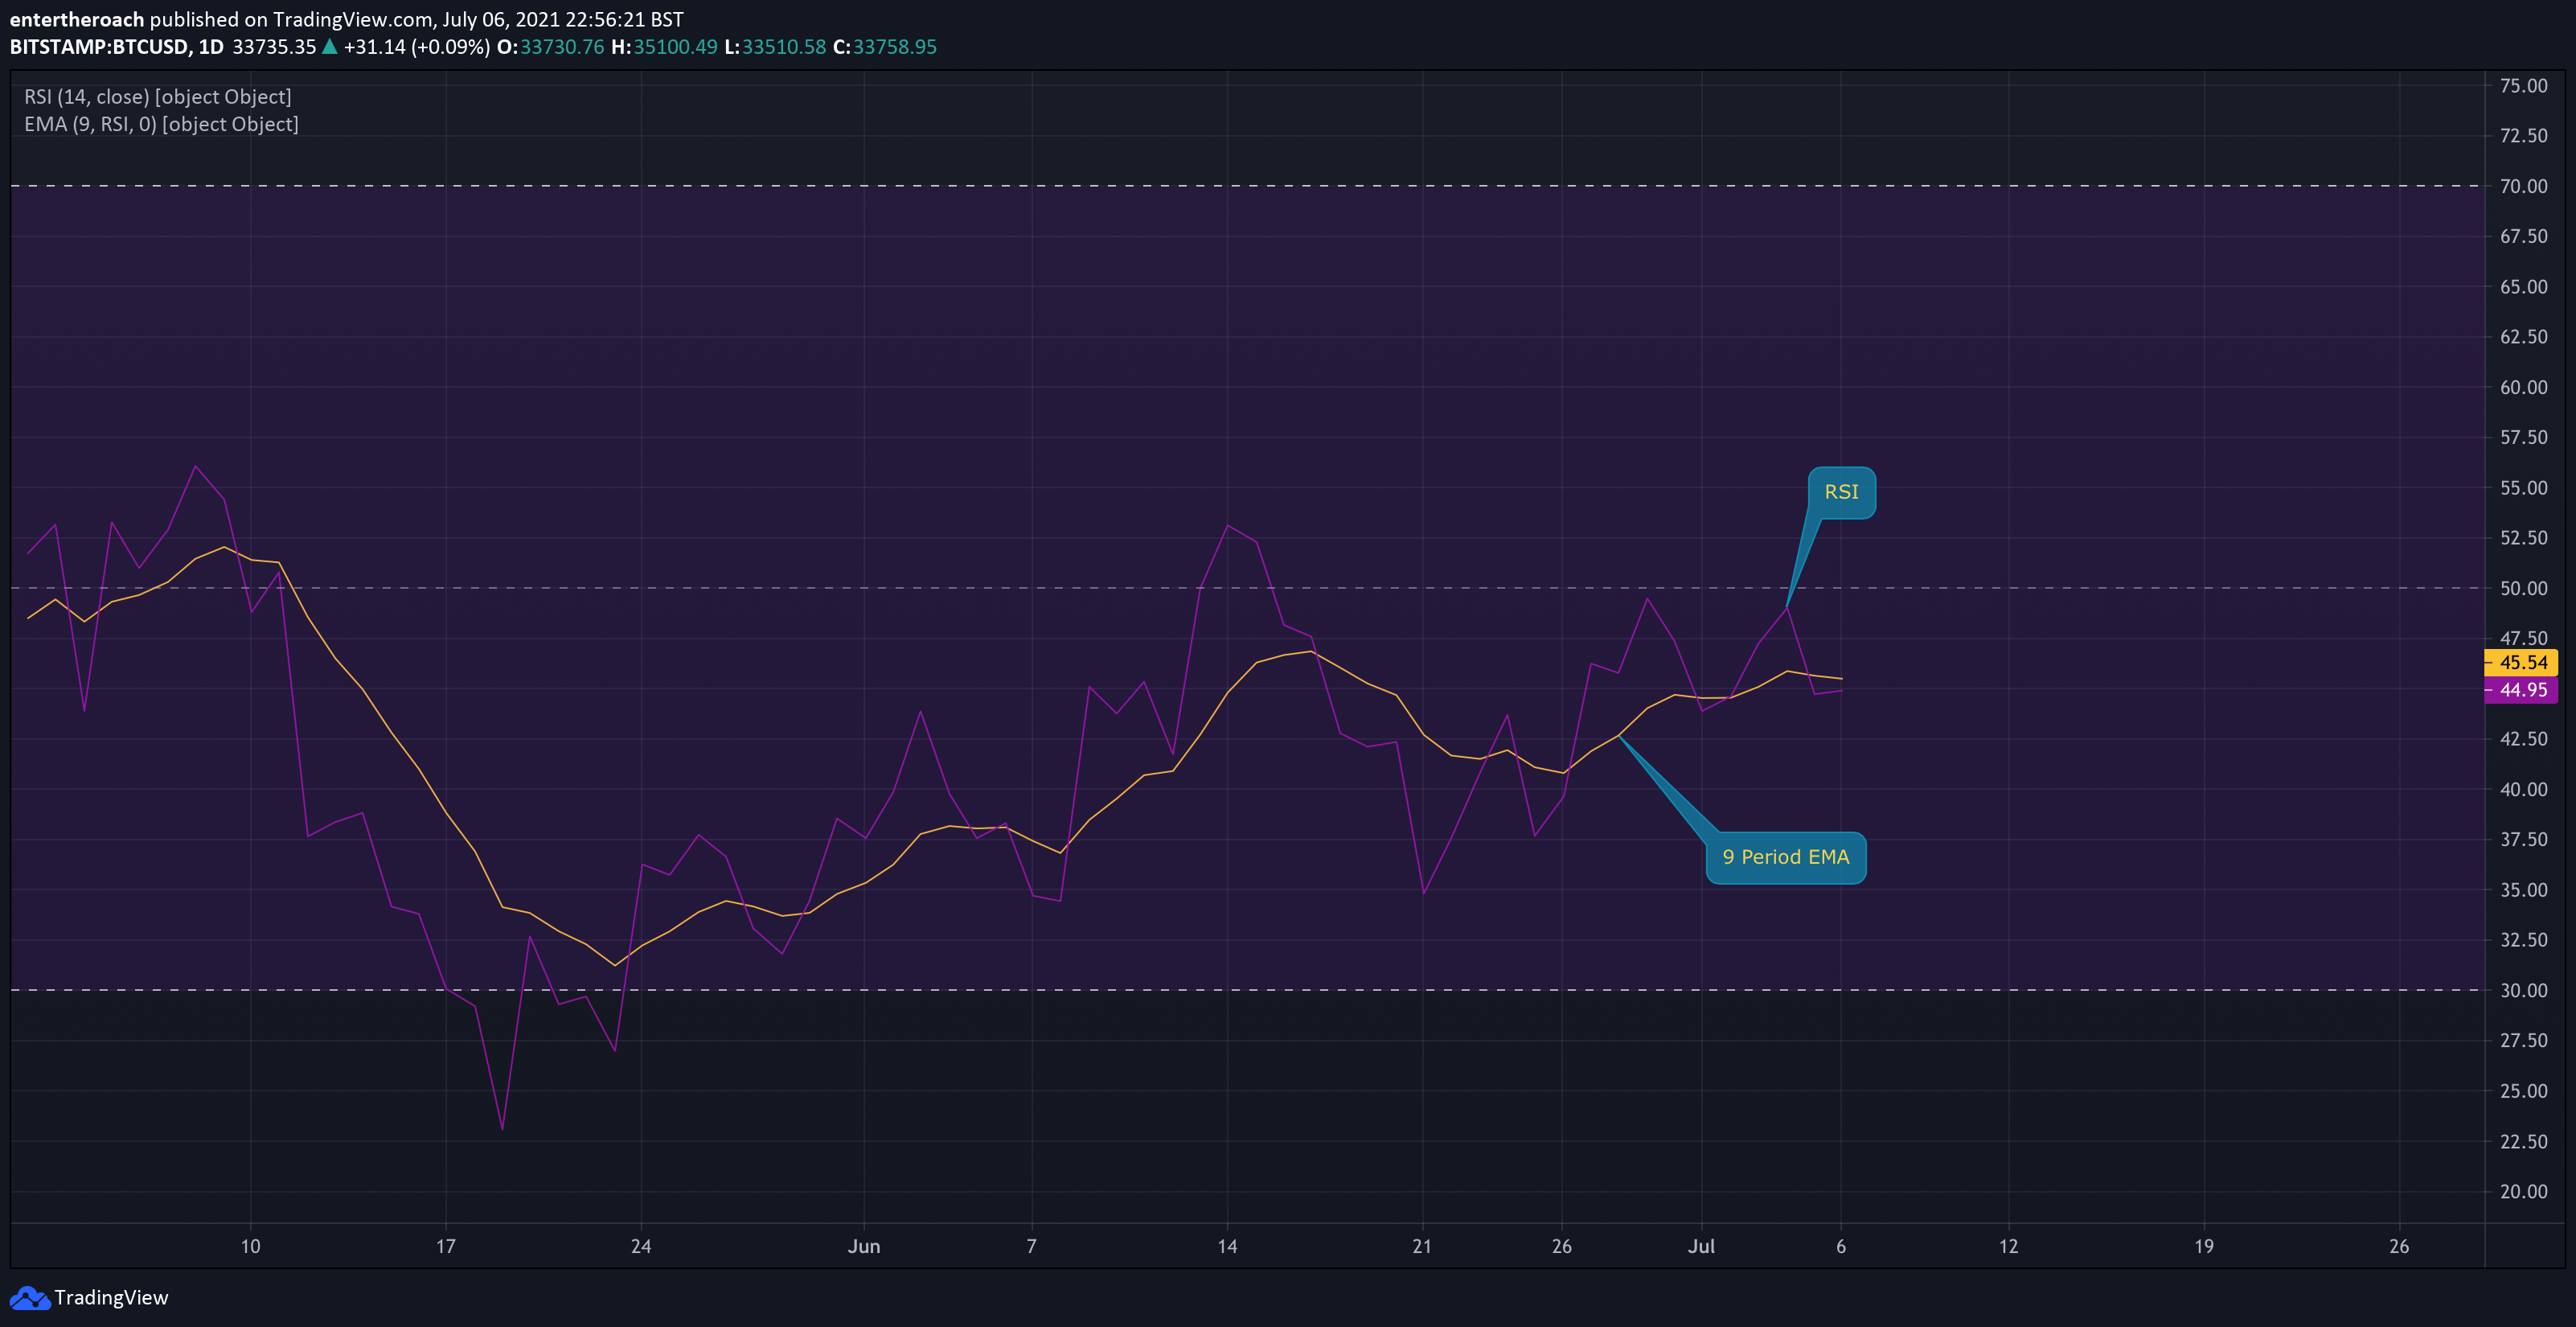
Task: Click the EMA (9, RSI, 0) indicator legend
Action: (161, 124)
